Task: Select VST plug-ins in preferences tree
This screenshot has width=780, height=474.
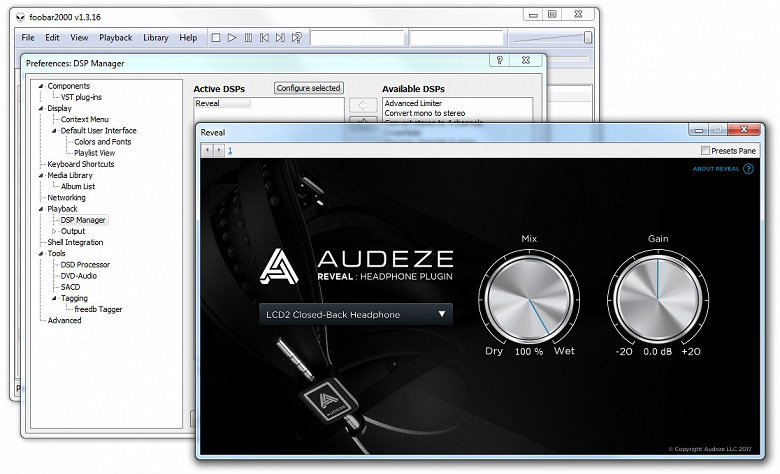Action: [81, 97]
